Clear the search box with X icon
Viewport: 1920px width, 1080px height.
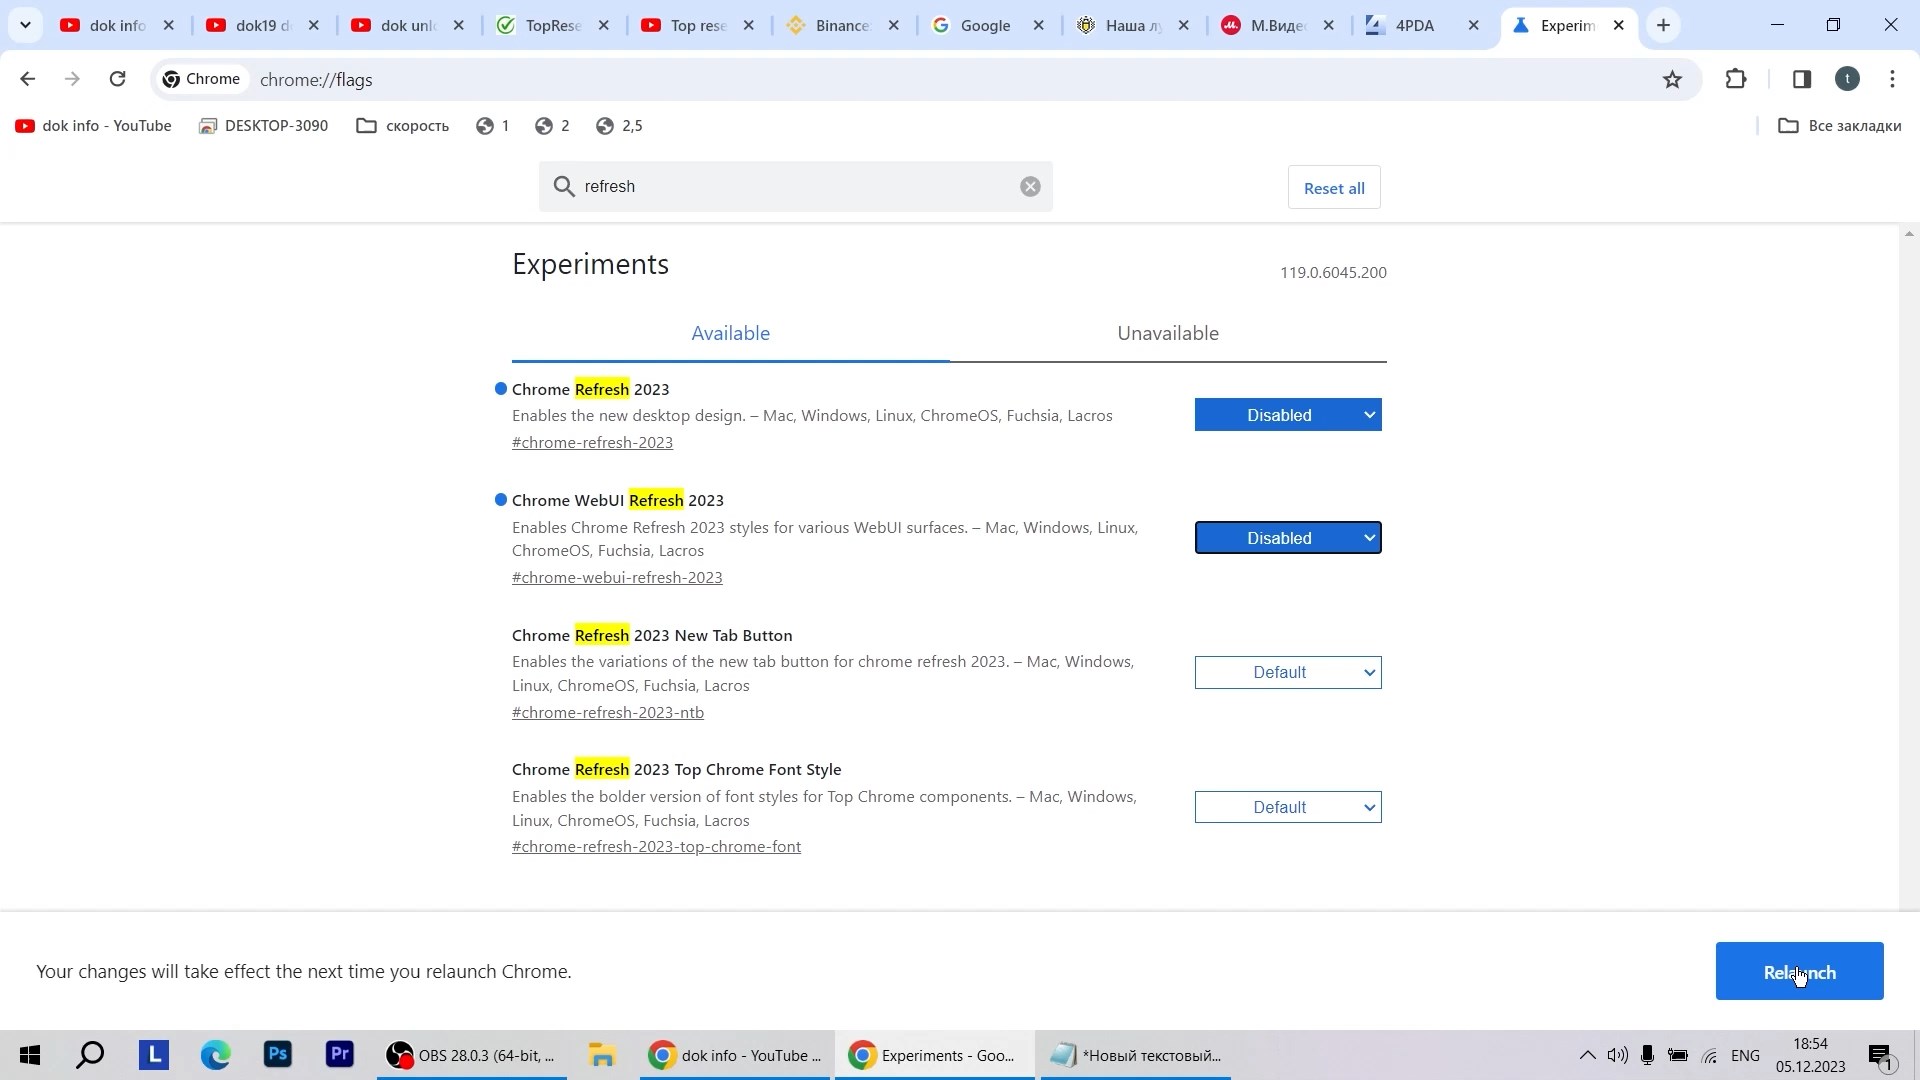coord(1030,187)
